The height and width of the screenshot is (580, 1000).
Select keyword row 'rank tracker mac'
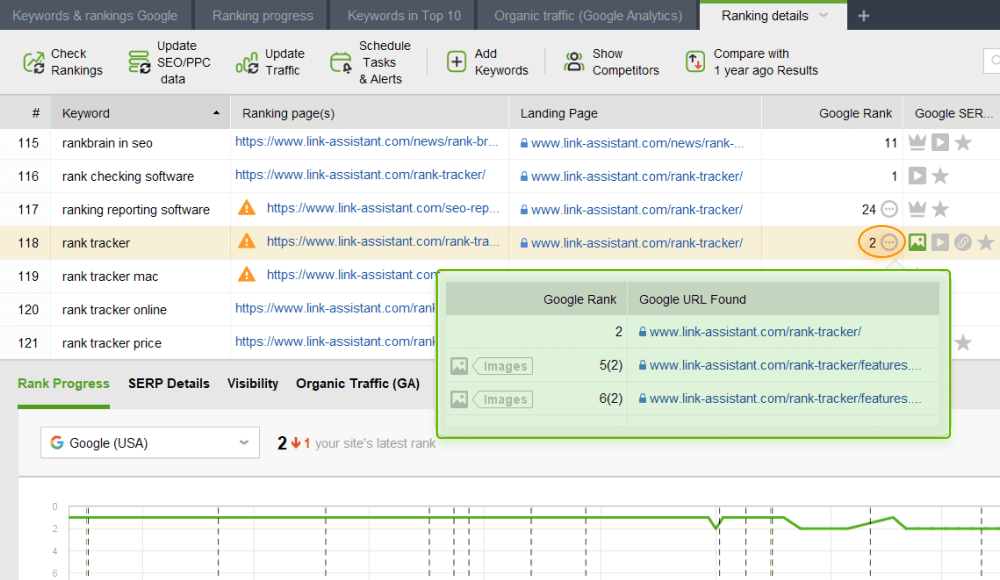click(x=110, y=276)
